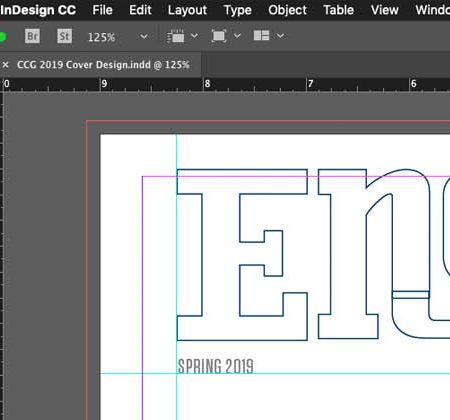The image size is (450, 420).
Task: Open the File menu
Action: (x=102, y=10)
